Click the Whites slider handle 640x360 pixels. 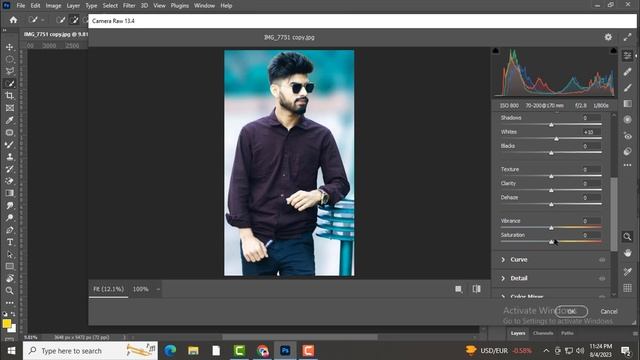(x=556, y=139)
